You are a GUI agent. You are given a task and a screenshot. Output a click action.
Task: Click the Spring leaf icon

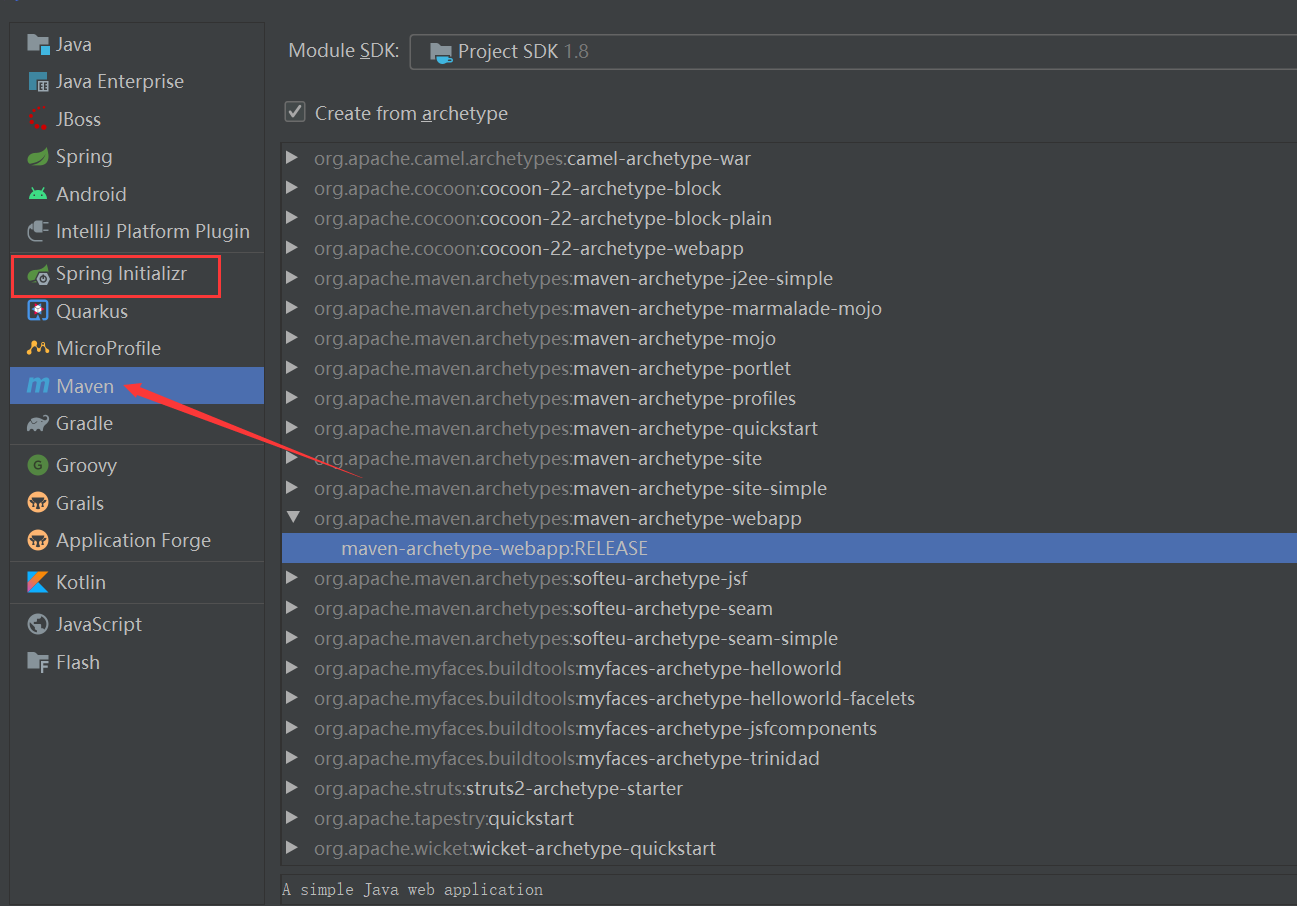click(38, 157)
